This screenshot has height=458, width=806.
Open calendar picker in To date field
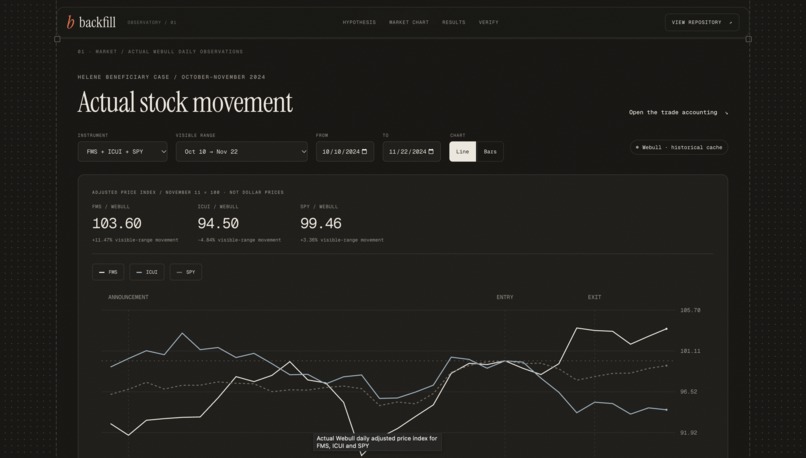tap(431, 152)
